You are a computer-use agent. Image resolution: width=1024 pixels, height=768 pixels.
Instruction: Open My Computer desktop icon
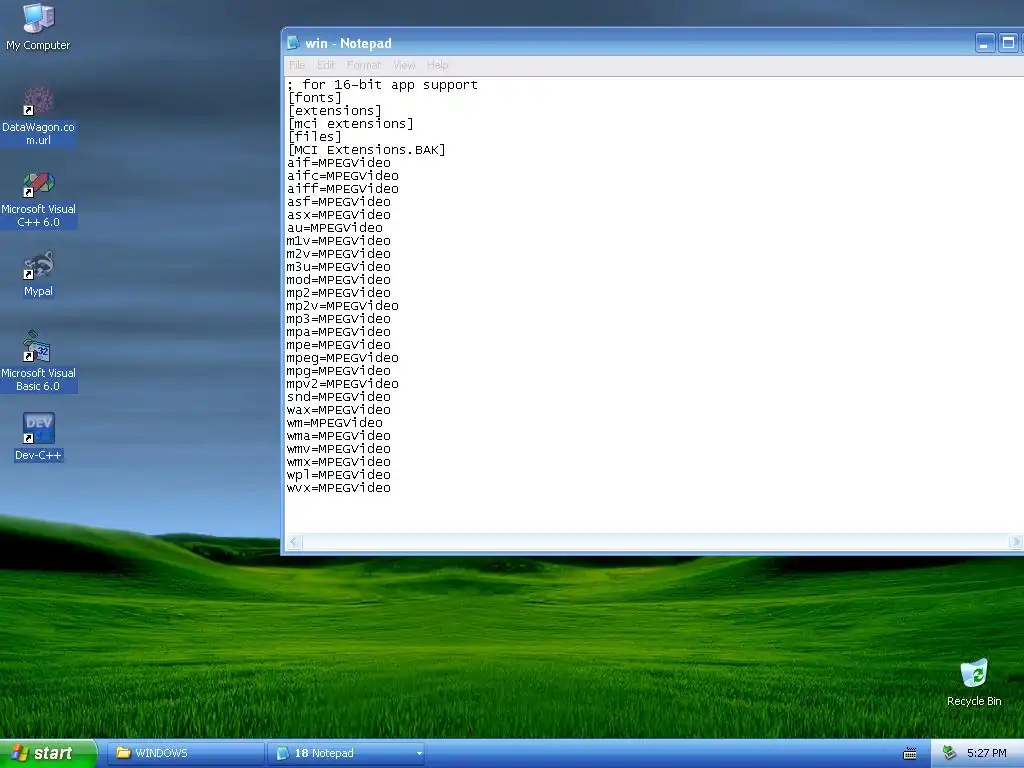[38, 27]
